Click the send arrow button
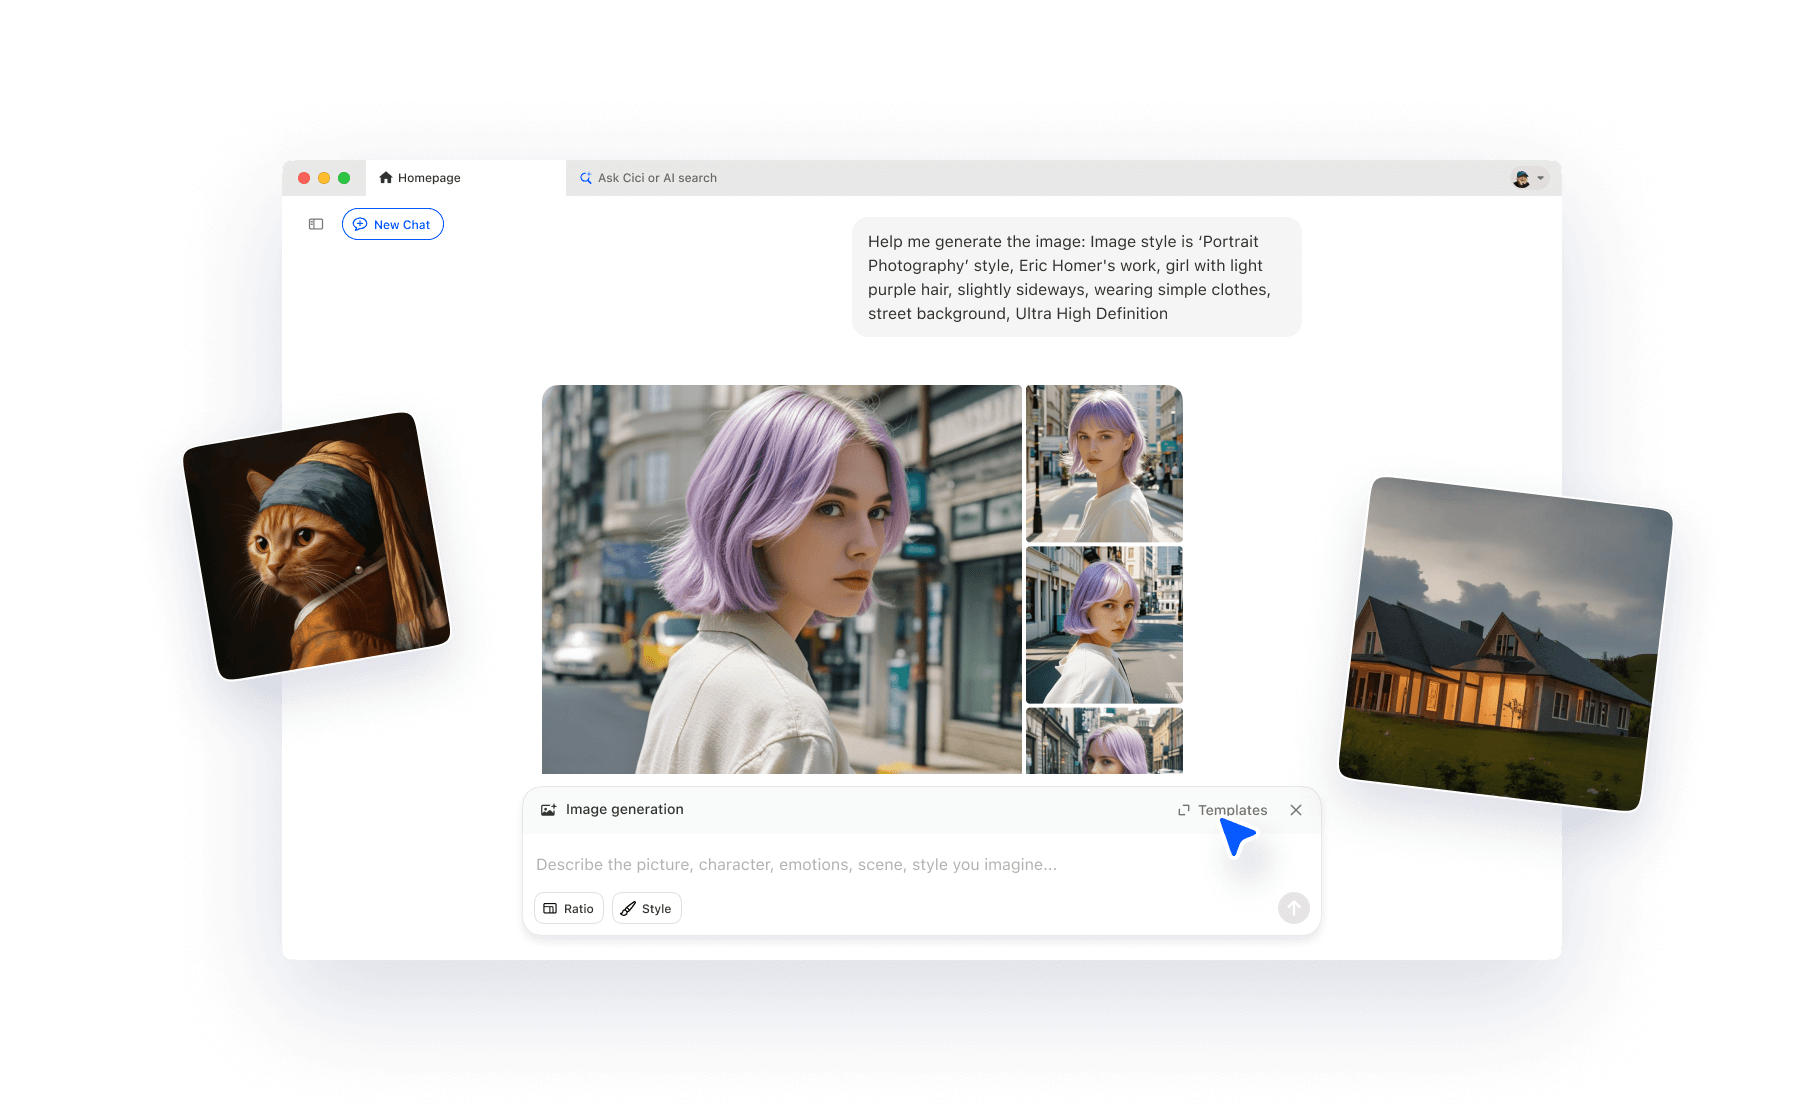The height and width of the screenshot is (1120, 1800). pos(1293,908)
